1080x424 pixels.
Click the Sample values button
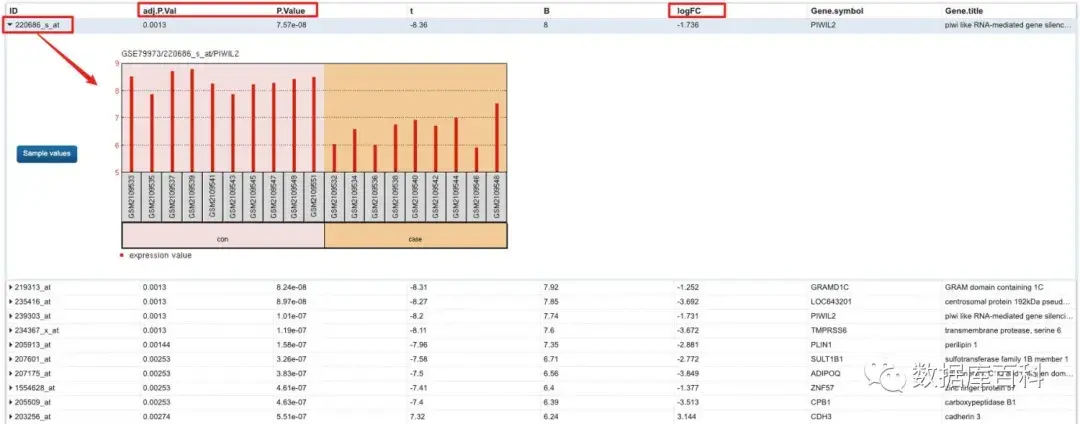47,154
